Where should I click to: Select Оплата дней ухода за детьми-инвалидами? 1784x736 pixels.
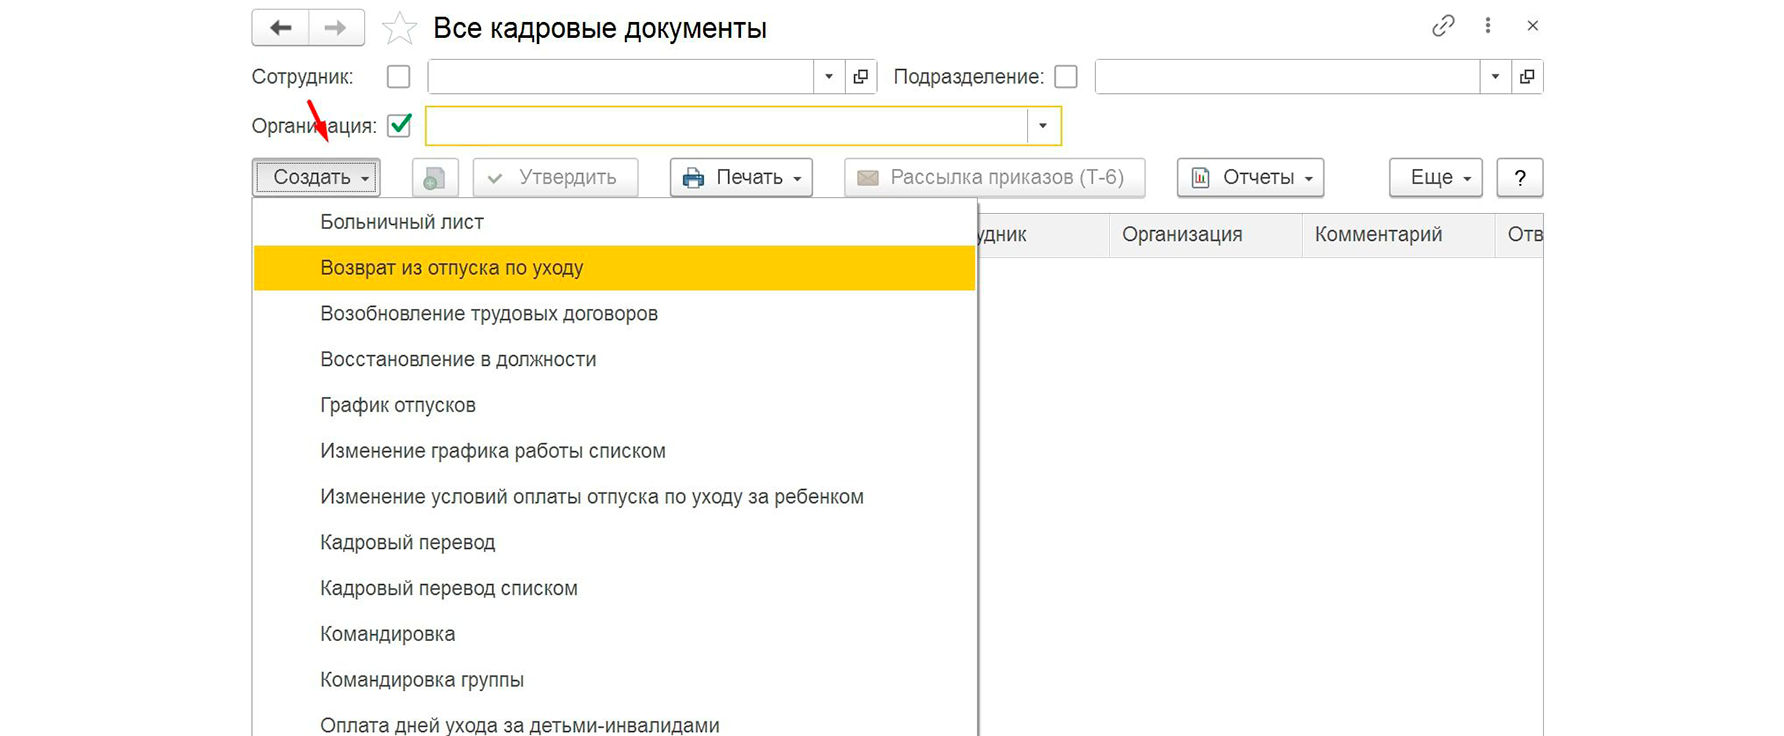coord(614,722)
